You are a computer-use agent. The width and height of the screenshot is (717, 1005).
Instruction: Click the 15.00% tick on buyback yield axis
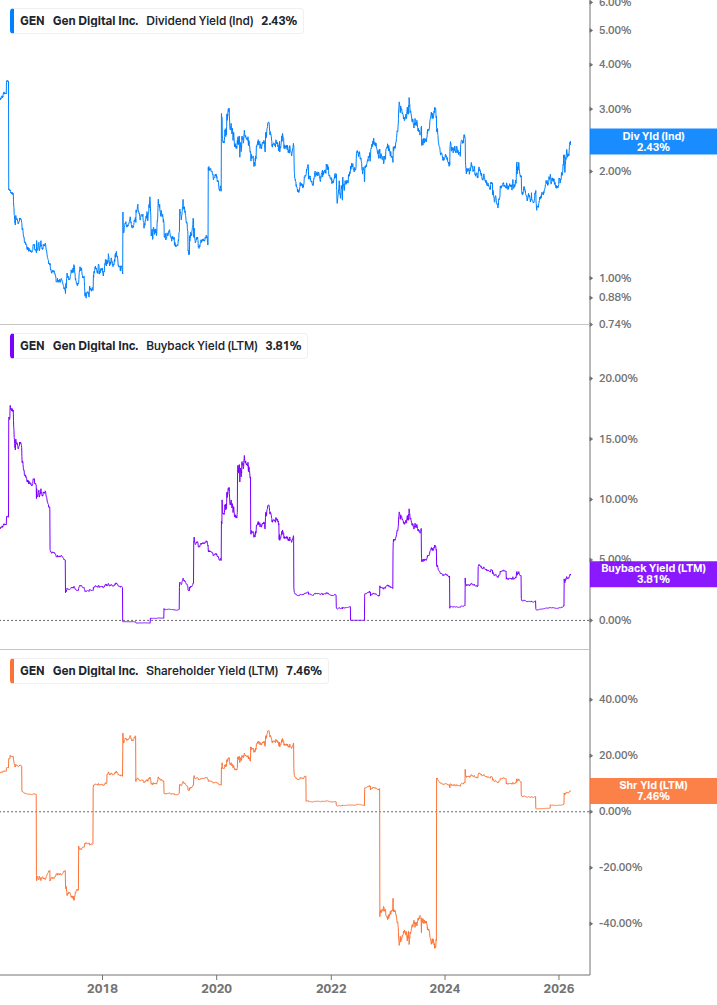click(618, 440)
